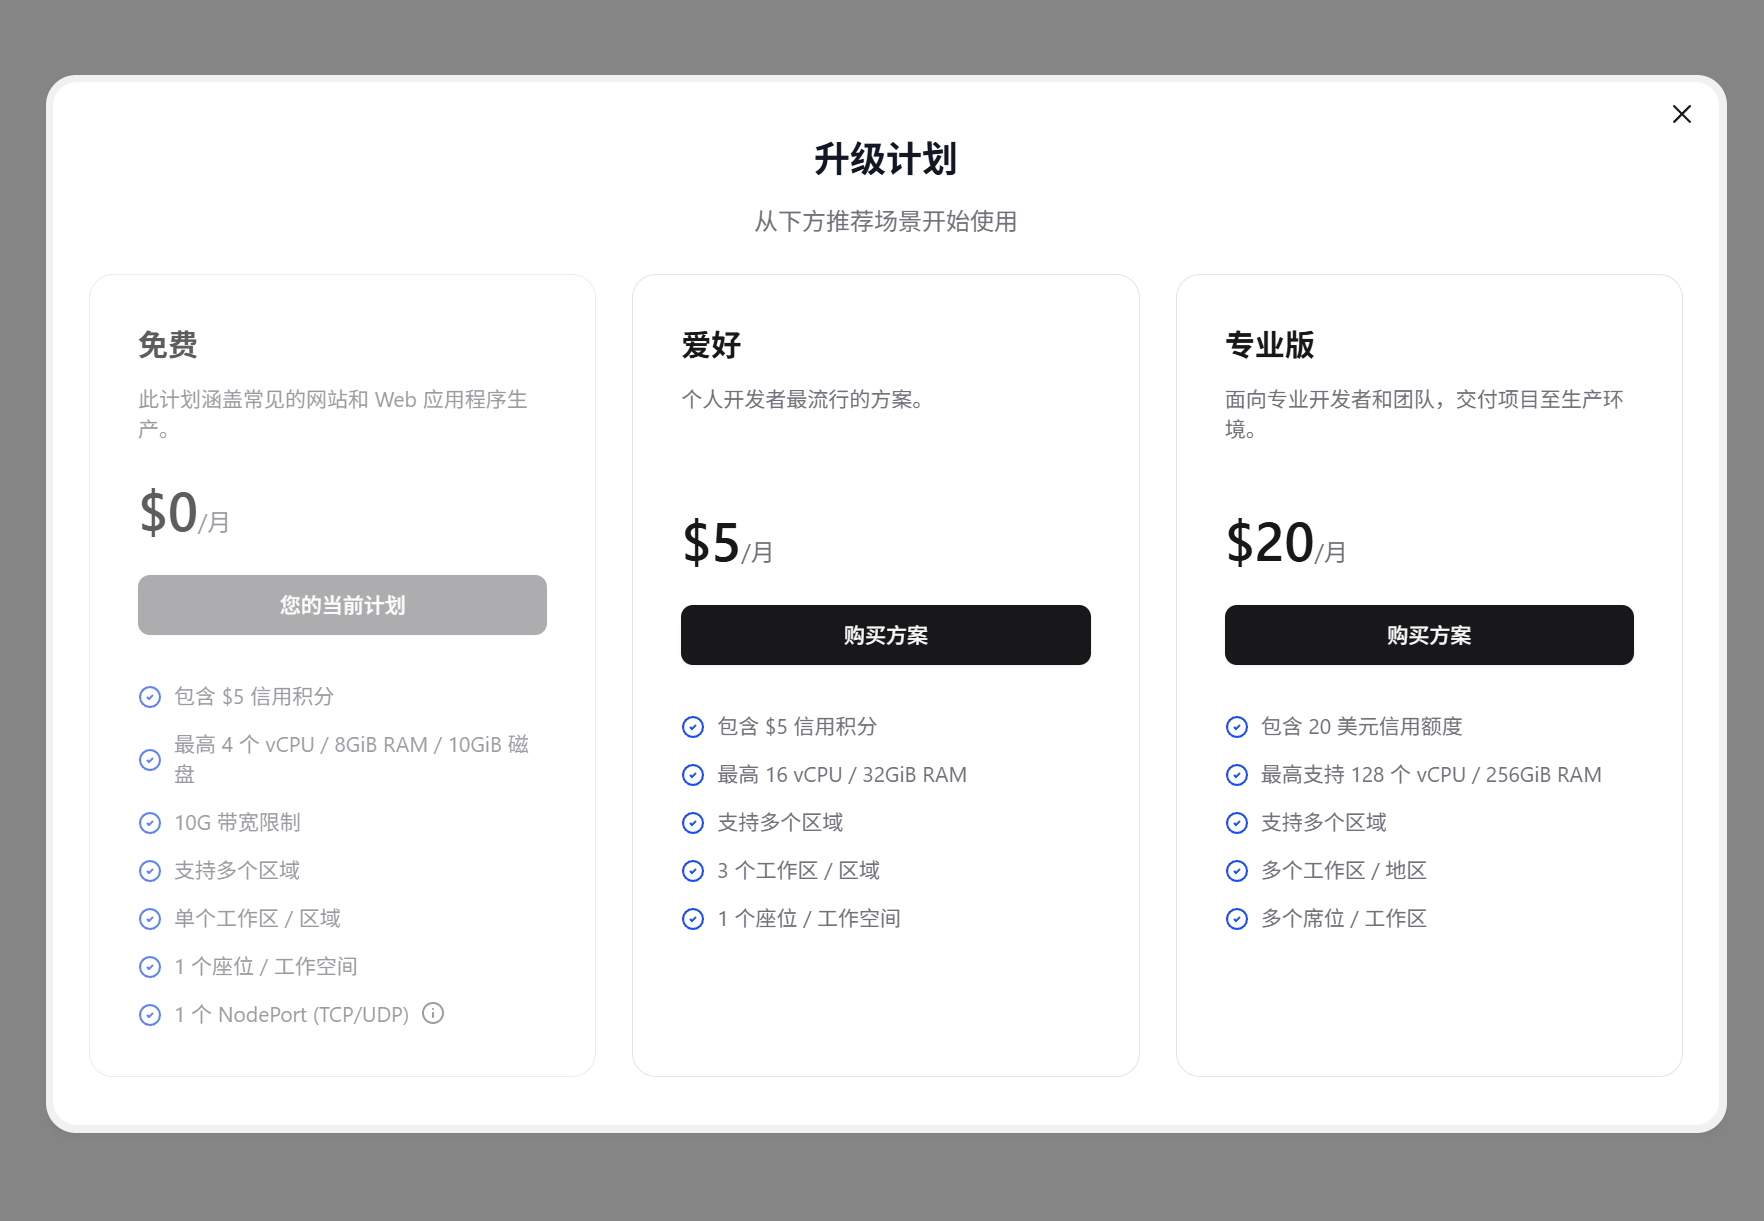The height and width of the screenshot is (1221, 1764).
Task: Click the Pro plan 购买方案 button
Action: (1428, 635)
